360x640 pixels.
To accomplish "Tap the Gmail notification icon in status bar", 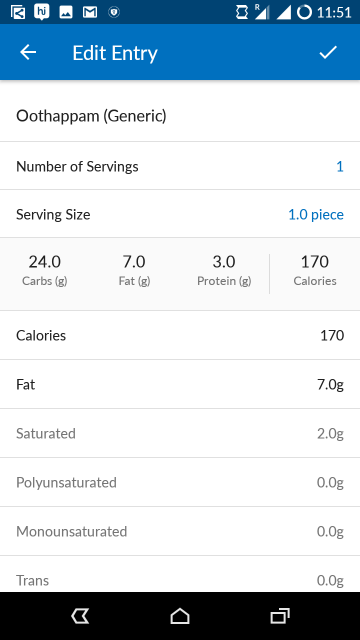I will click(x=90, y=12).
